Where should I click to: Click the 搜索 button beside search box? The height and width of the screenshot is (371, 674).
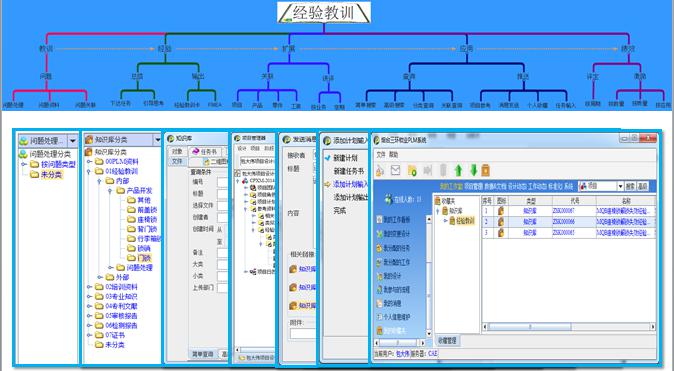[631, 186]
